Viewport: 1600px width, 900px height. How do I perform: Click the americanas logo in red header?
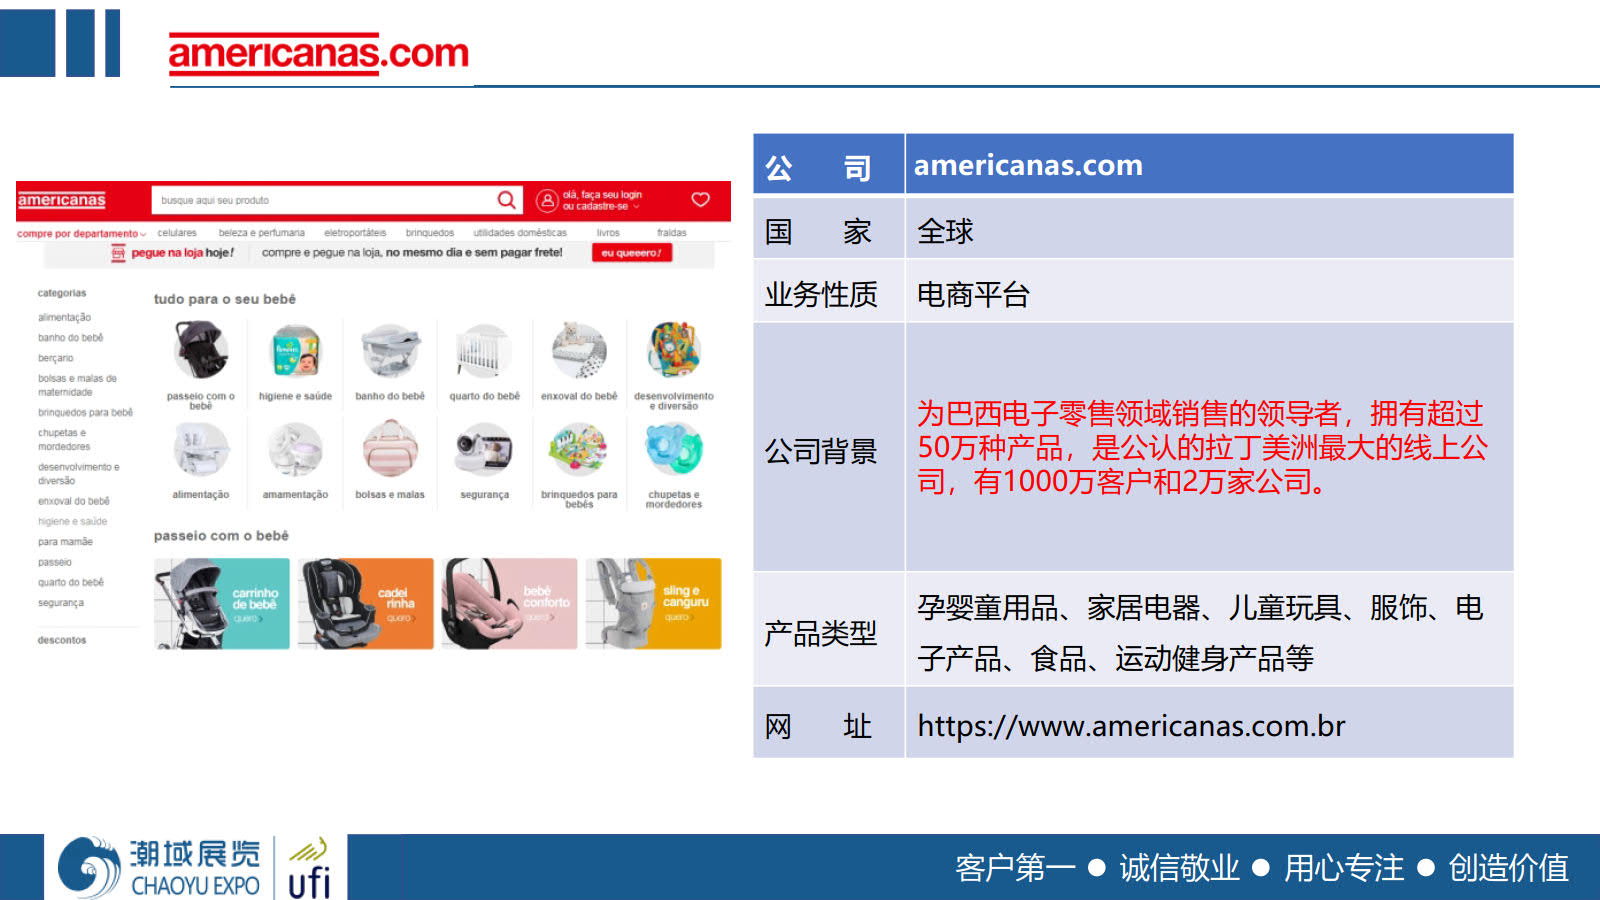click(x=62, y=200)
